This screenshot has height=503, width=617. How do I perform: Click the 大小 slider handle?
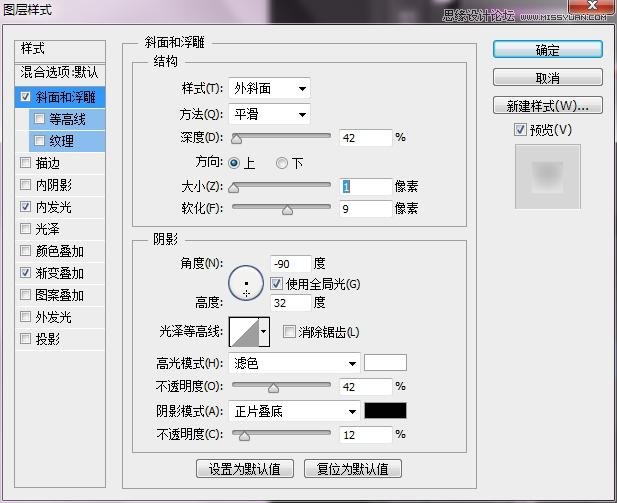[x=234, y=187]
